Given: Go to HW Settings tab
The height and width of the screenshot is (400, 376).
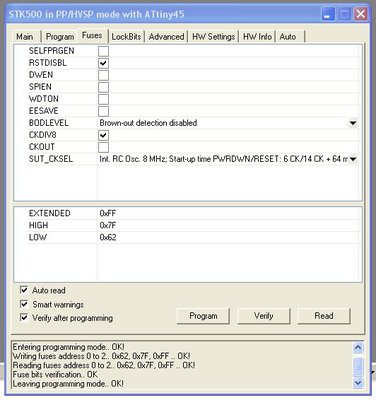Looking at the screenshot, I should [x=213, y=37].
